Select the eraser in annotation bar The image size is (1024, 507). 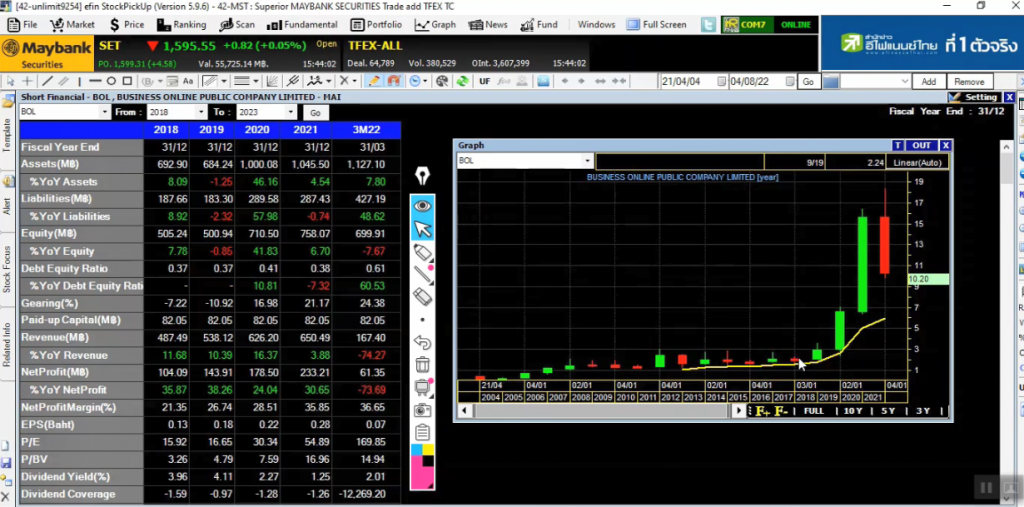coord(423,297)
